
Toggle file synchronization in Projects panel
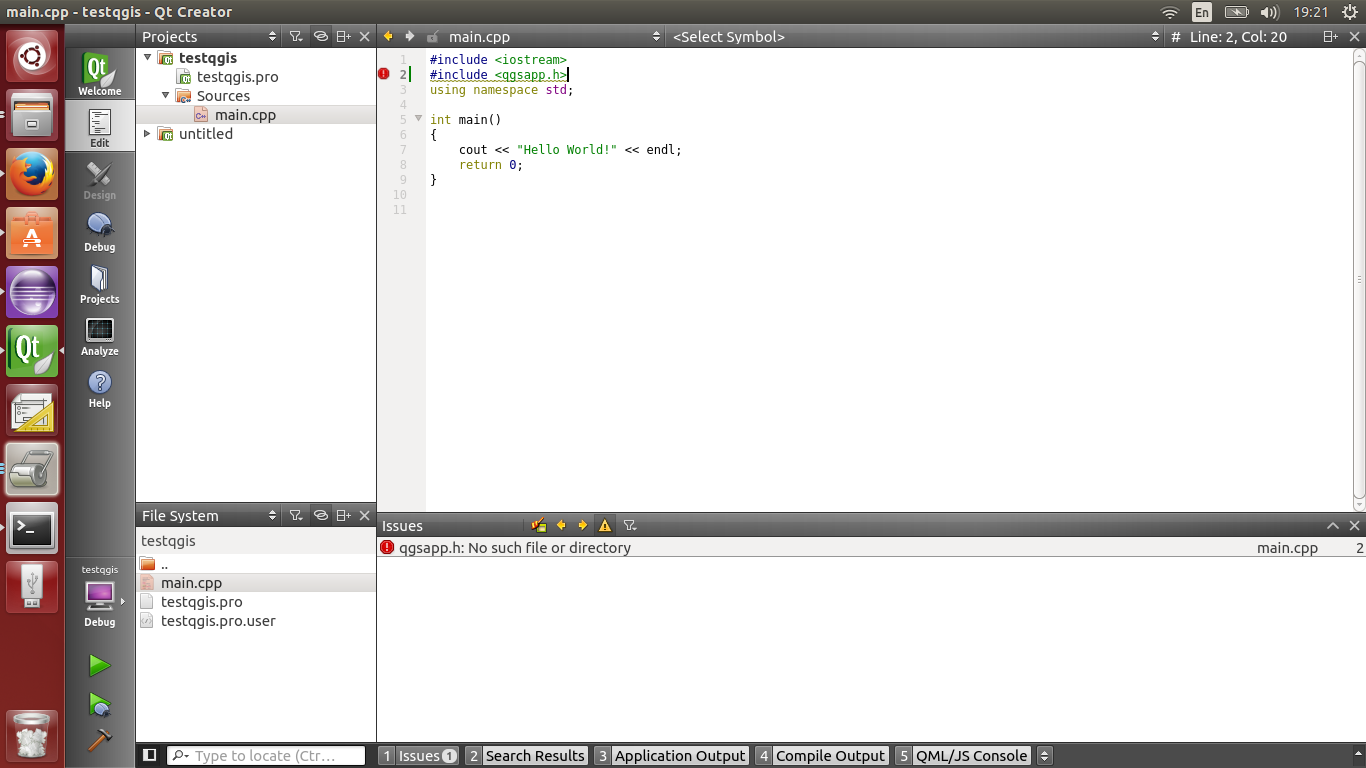[320, 36]
